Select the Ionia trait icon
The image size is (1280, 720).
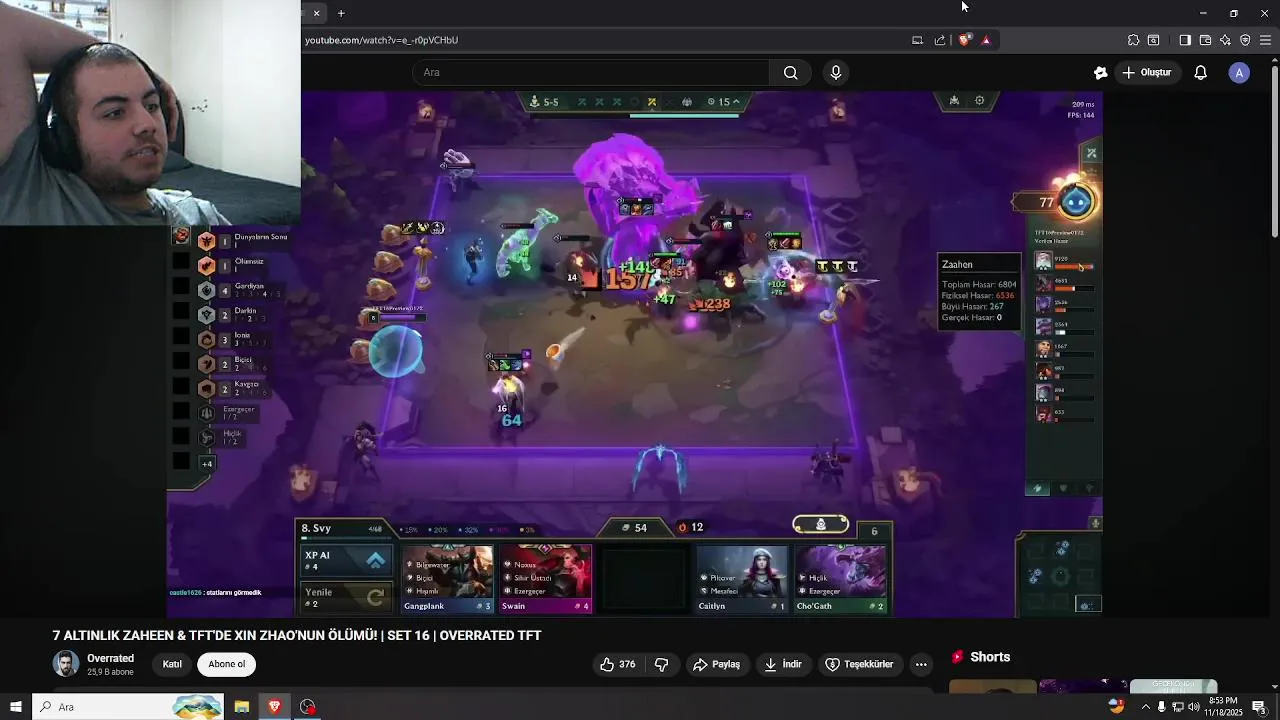(206, 339)
